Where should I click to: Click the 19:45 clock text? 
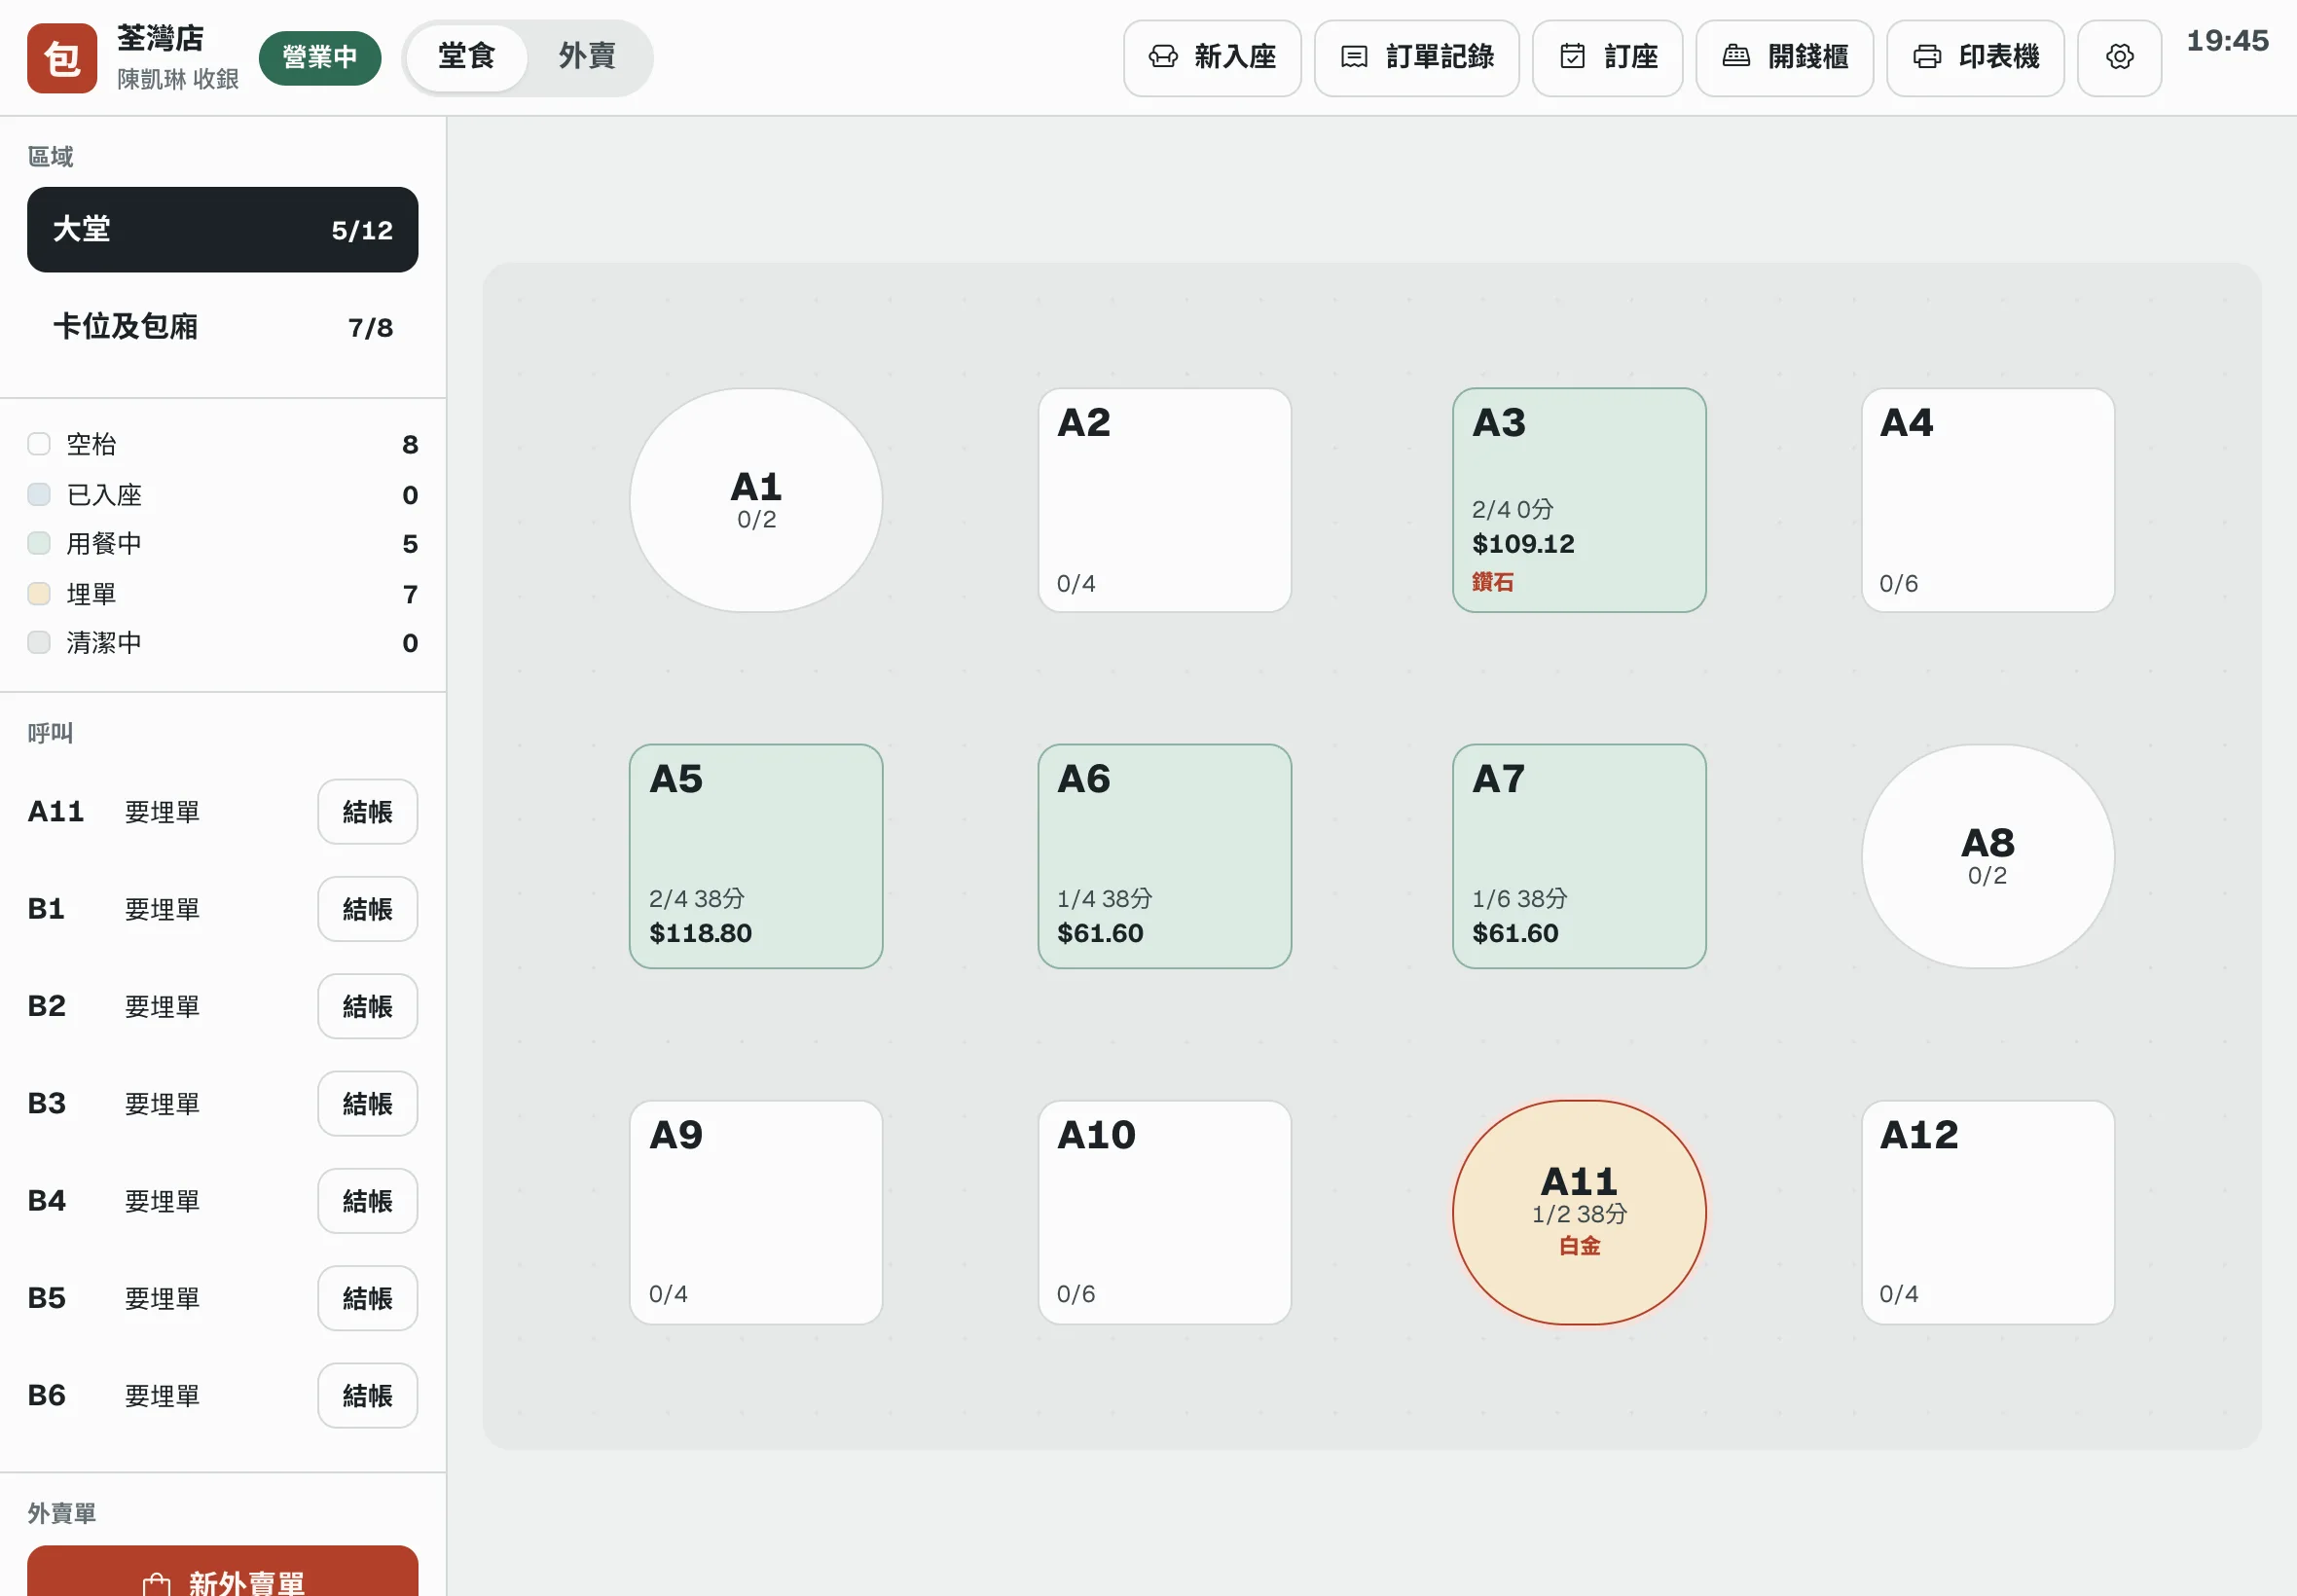2227,41
